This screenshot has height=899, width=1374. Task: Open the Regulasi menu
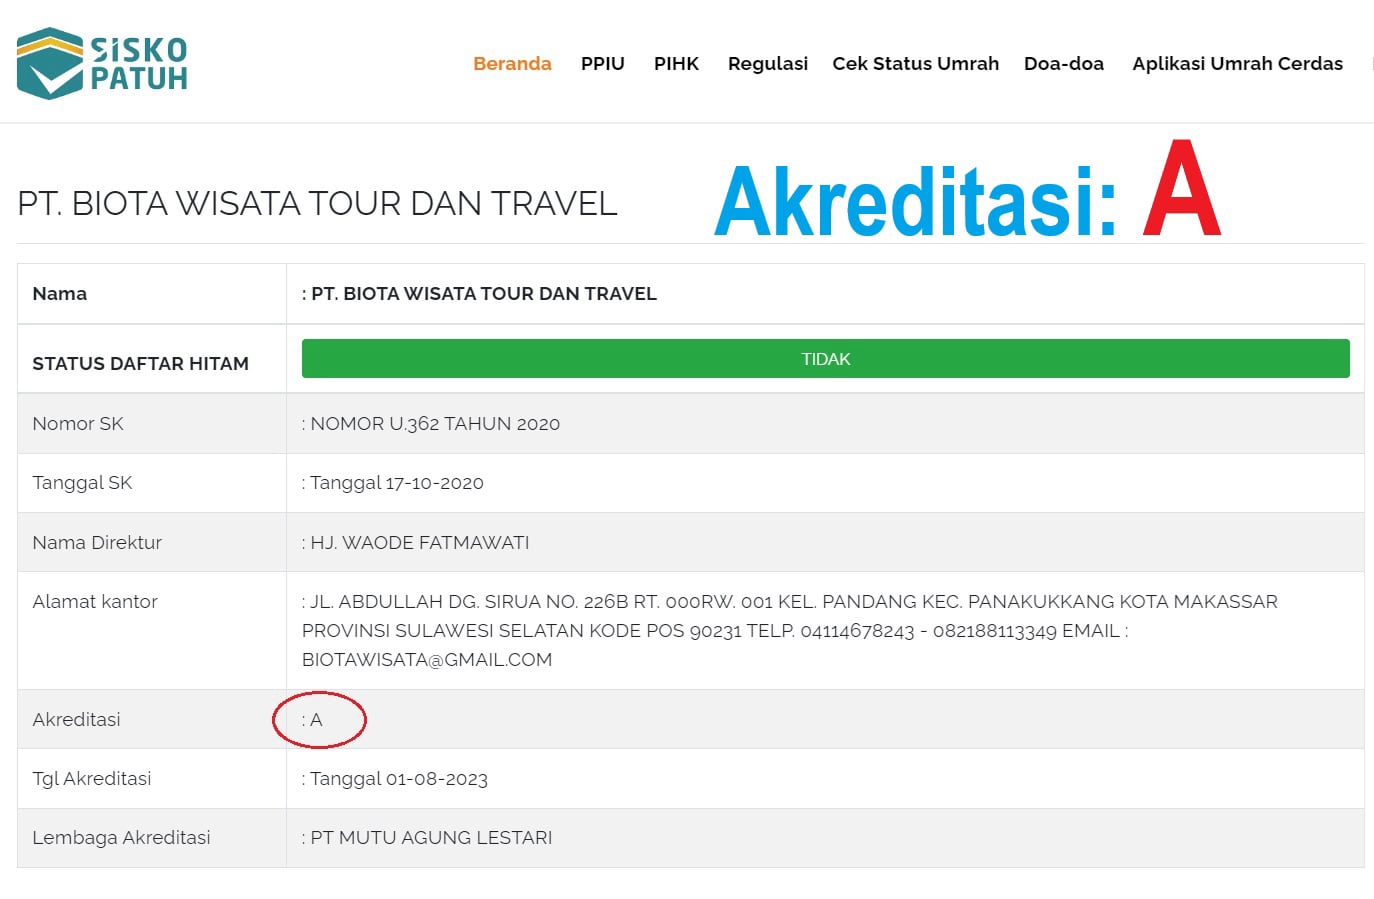click(767, 63)
